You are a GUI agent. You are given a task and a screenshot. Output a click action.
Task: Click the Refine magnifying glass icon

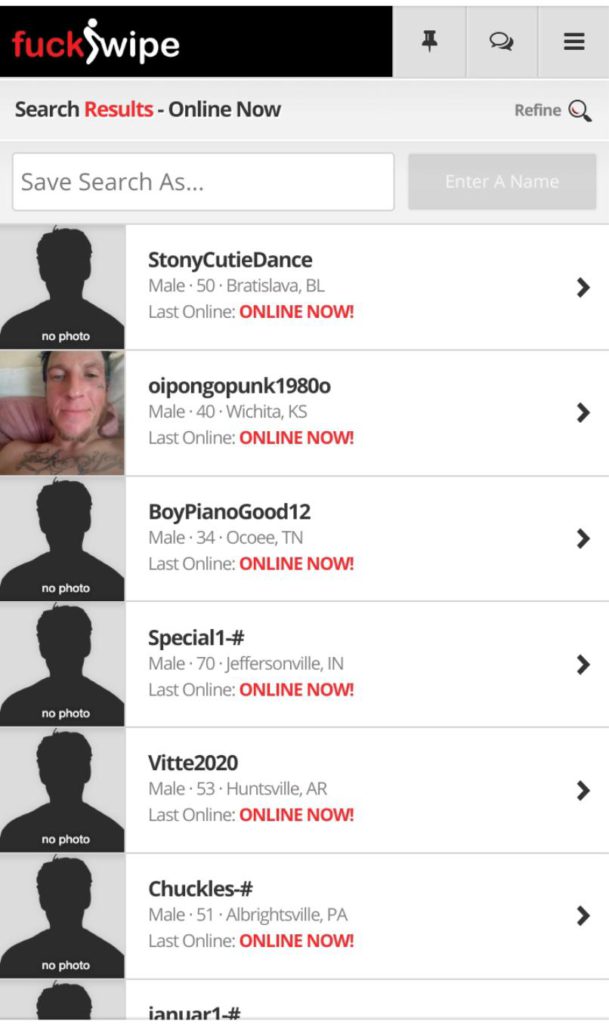(580, 110)
